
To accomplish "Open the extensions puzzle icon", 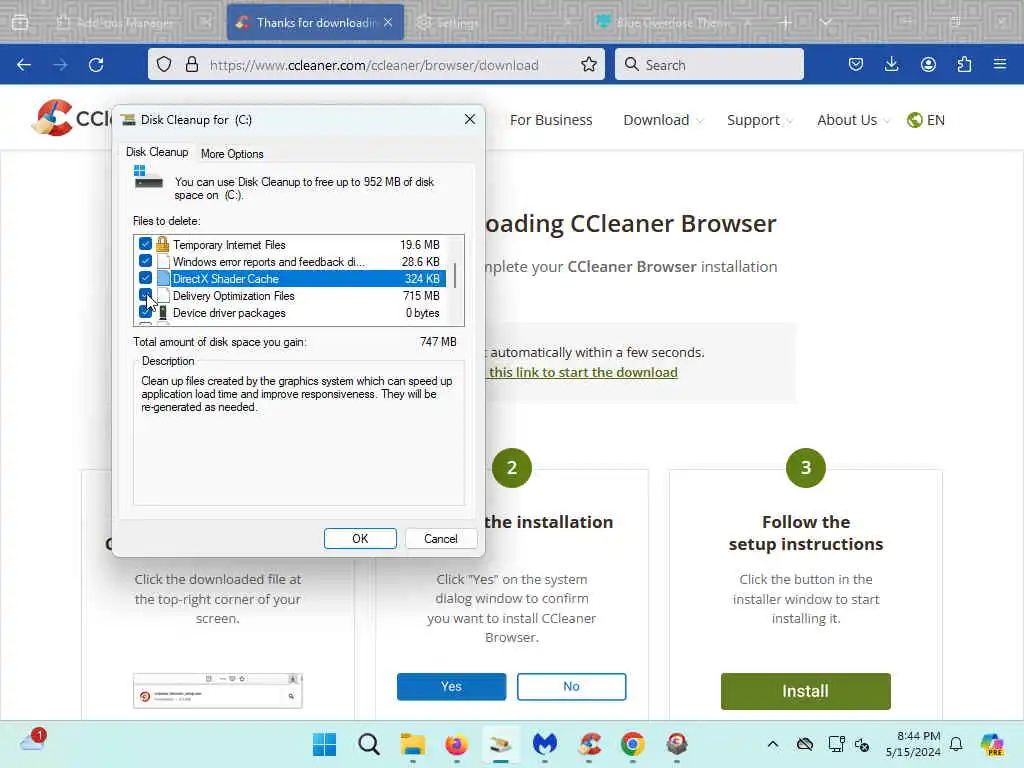I will click(x=964, y=65).
